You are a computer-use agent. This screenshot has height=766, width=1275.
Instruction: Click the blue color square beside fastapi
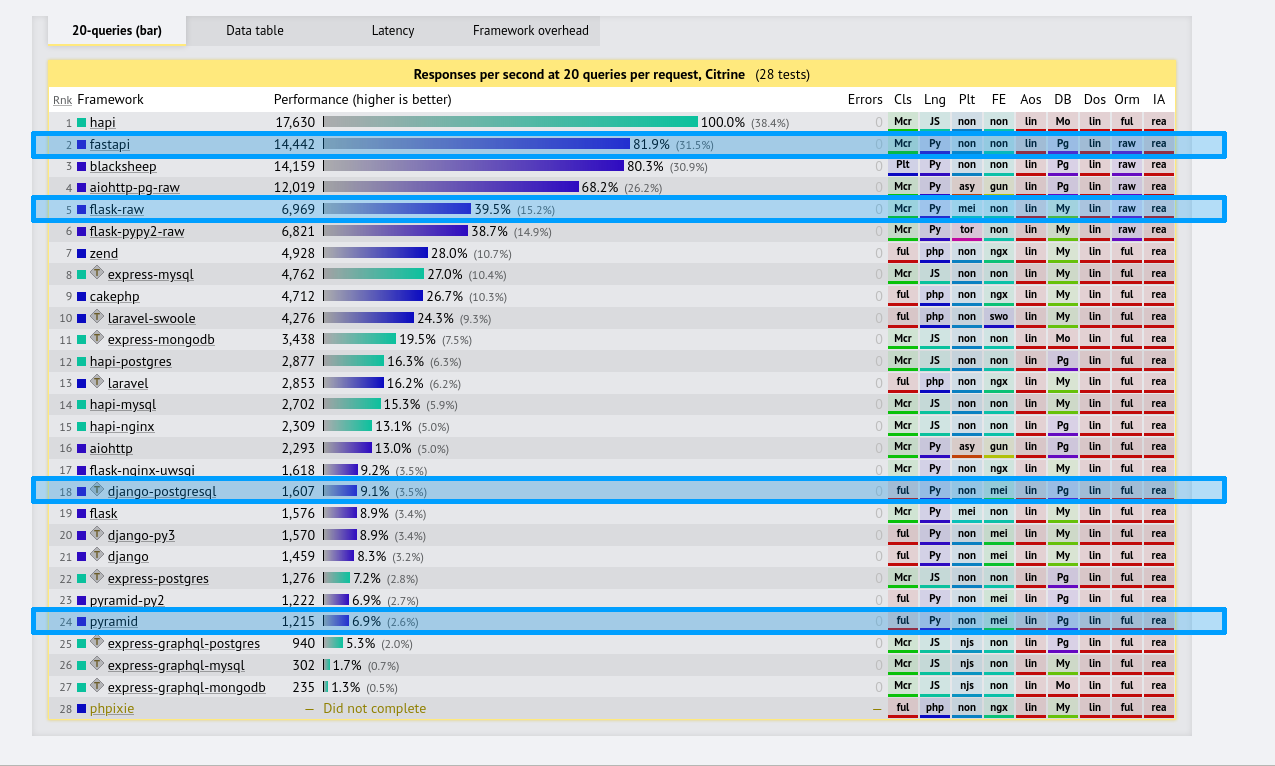[82, 145]
